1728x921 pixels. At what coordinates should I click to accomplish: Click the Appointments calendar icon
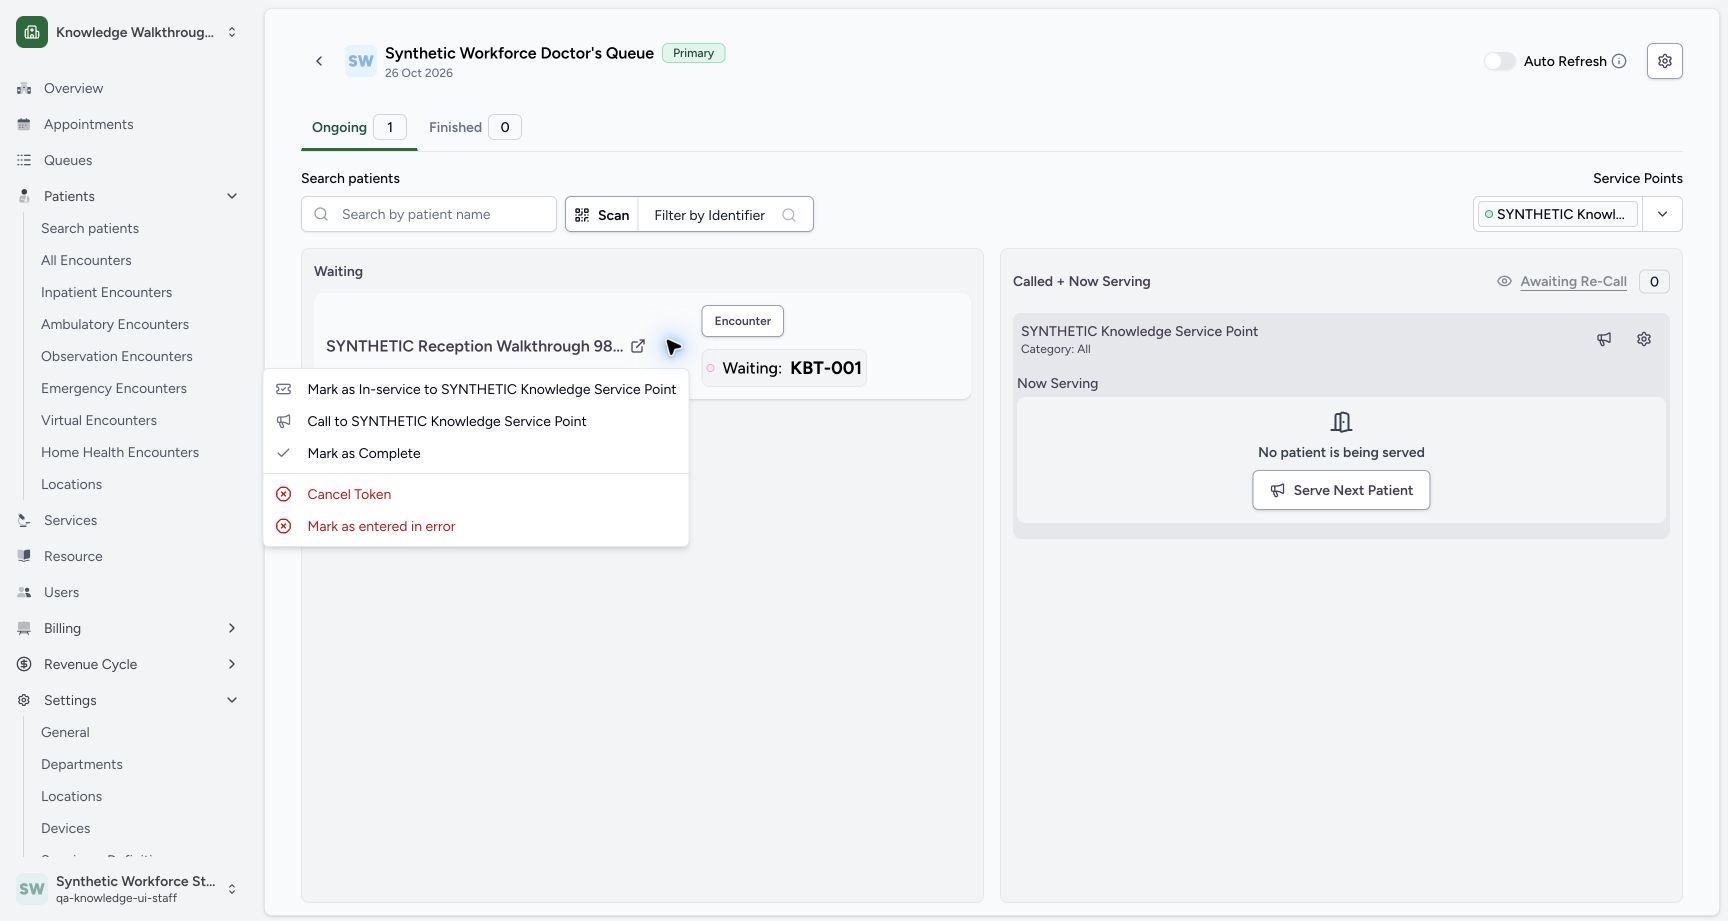(24, 124)
